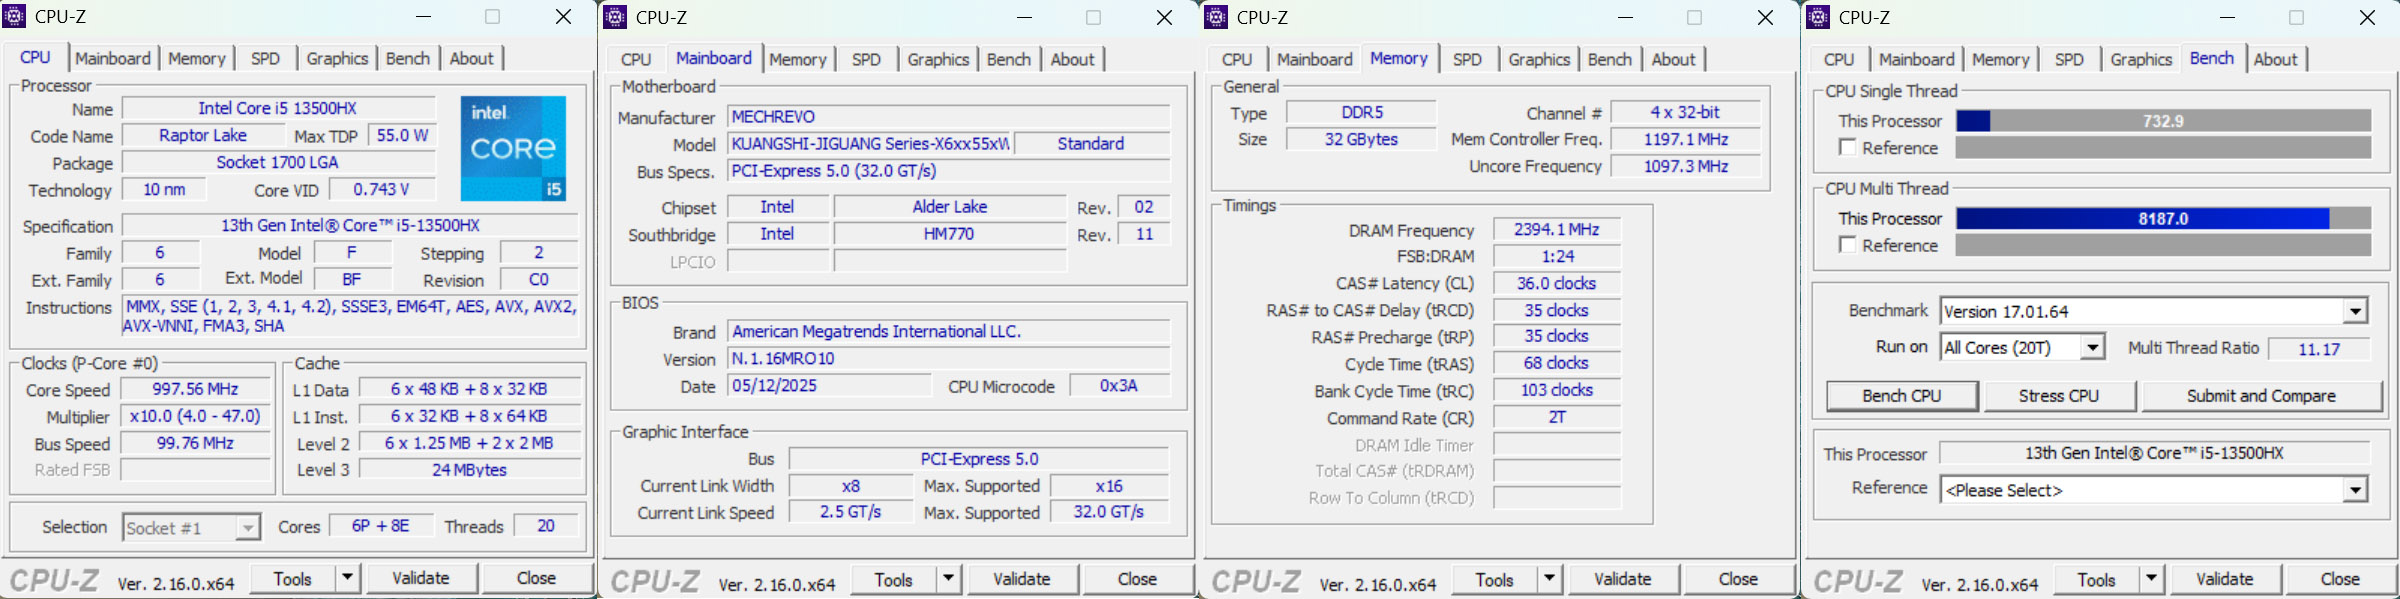Switch to Mainboard tab in the CPU window
Image resolution: width=2400 pixels, height=599 pixels.
click(113, 58)
